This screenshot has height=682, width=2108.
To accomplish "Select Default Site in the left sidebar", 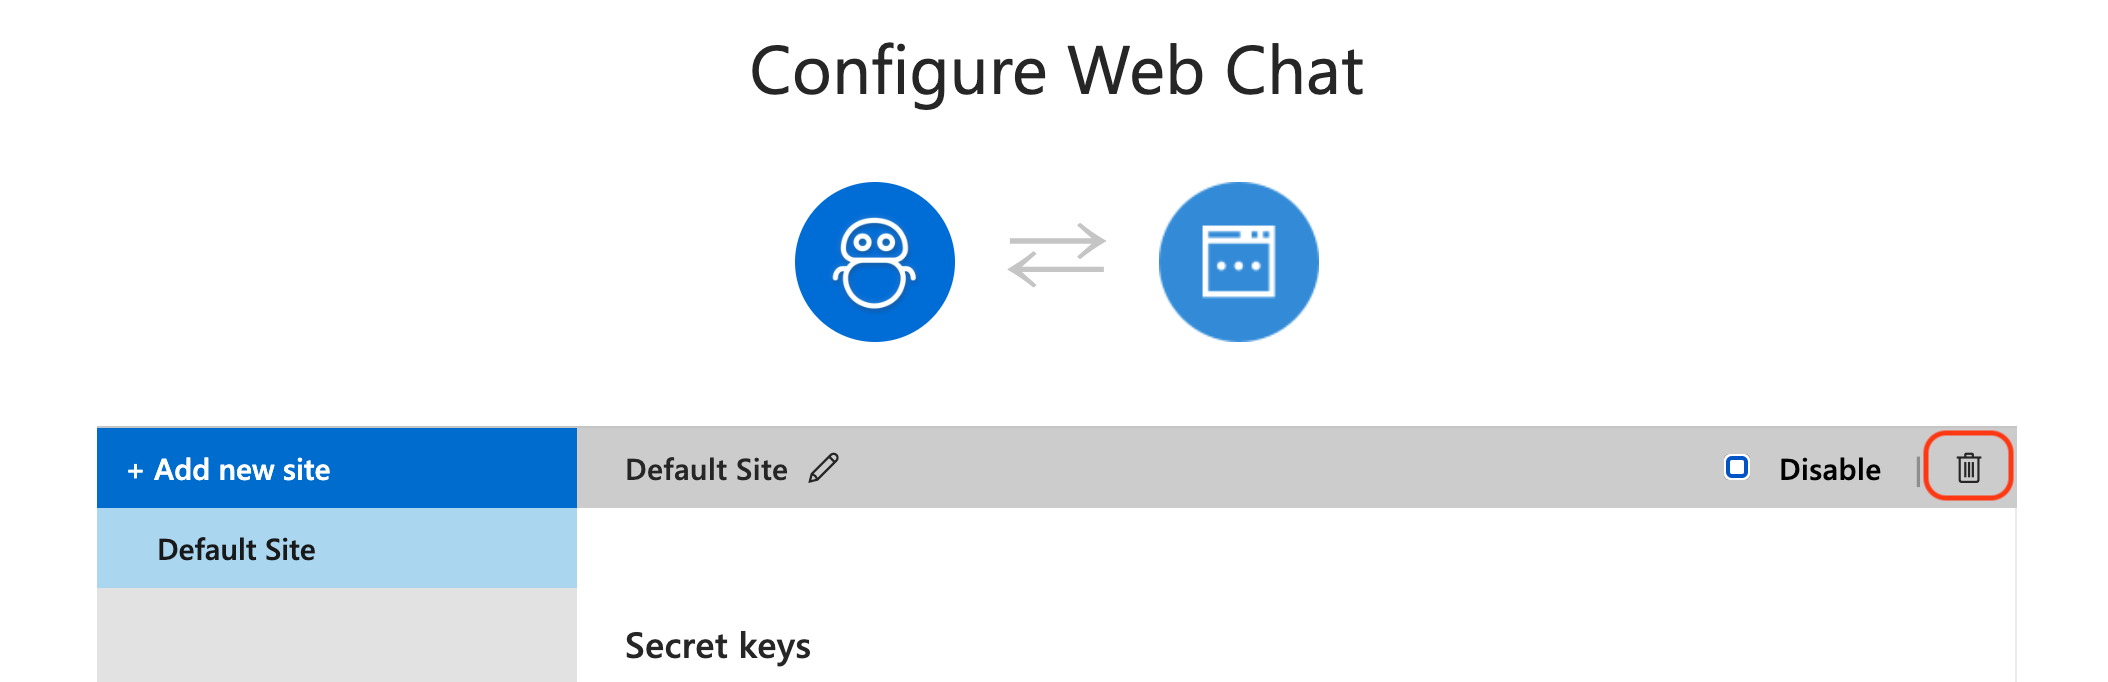I will [236, 548].
